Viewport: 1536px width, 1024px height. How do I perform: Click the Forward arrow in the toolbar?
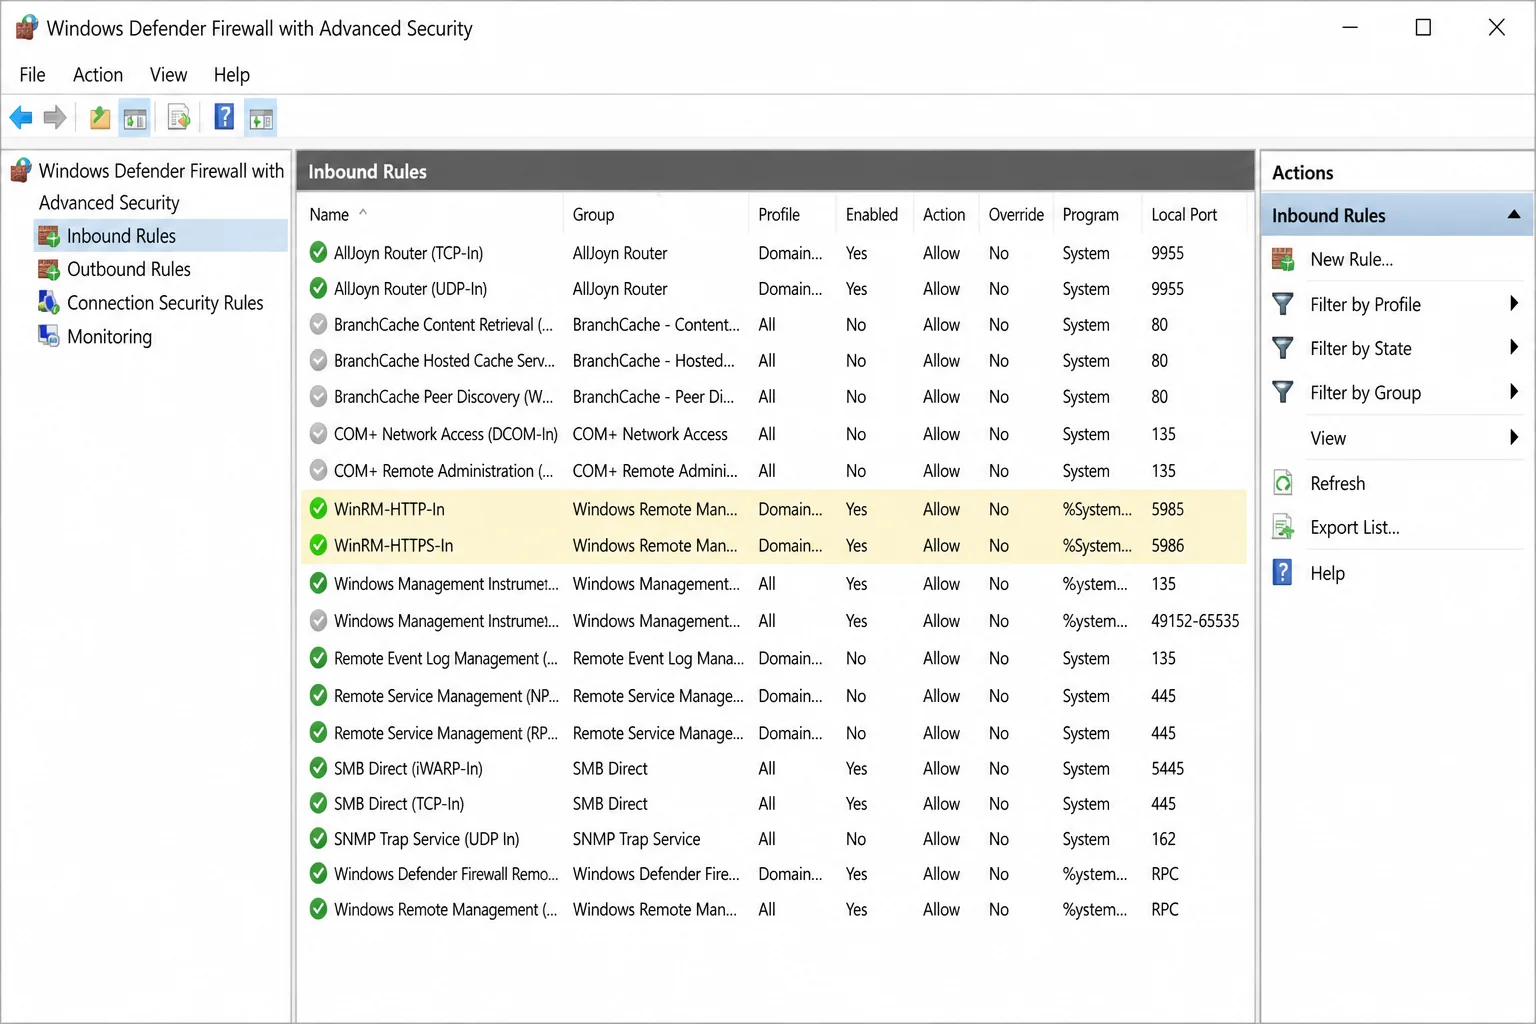coord(55,118)
